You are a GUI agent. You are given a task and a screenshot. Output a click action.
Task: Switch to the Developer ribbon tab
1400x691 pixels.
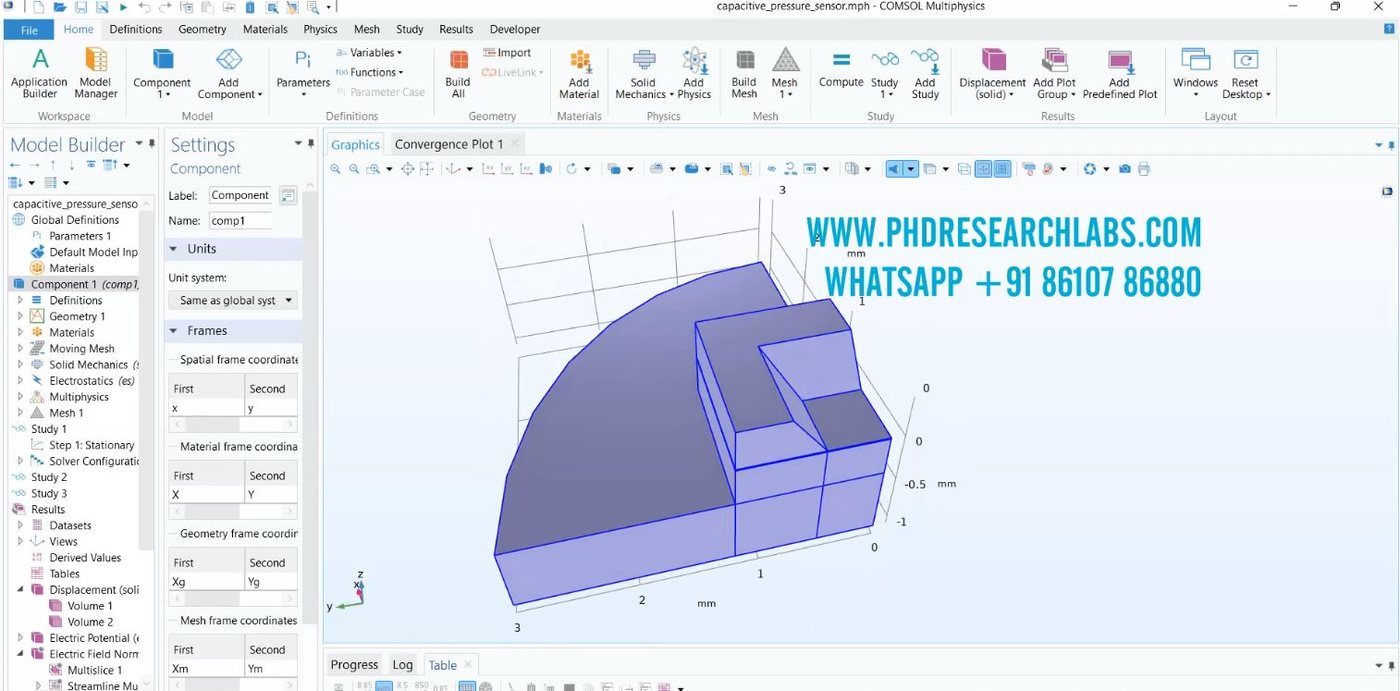pos(515,30)
